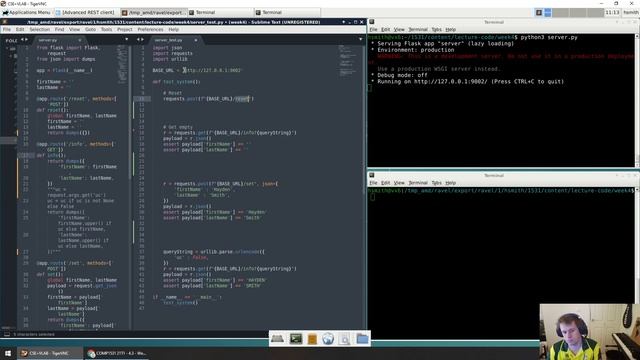Open orange file manager dock icon
This screenshot has height=360, width=640.
[x=312, y=339]
